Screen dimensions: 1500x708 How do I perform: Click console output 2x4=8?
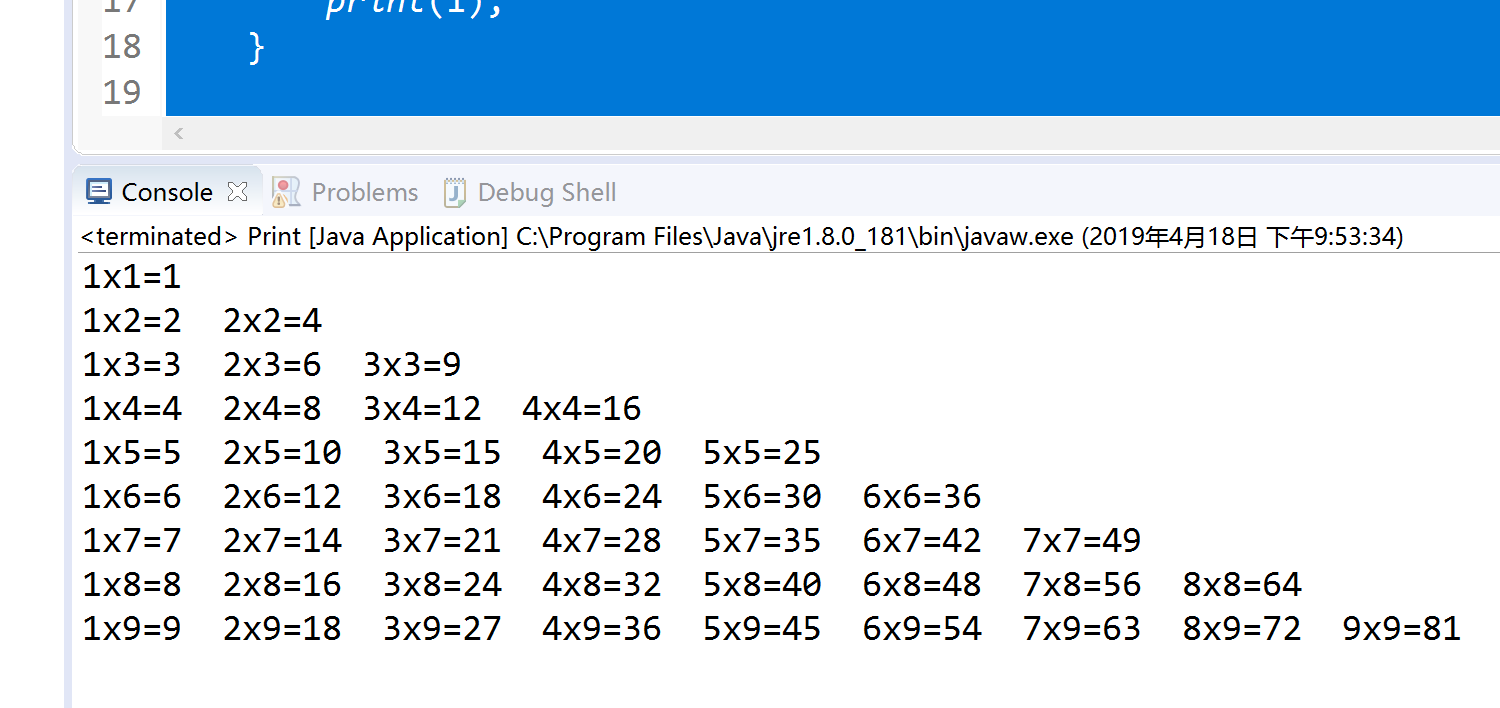coord(273,409)
